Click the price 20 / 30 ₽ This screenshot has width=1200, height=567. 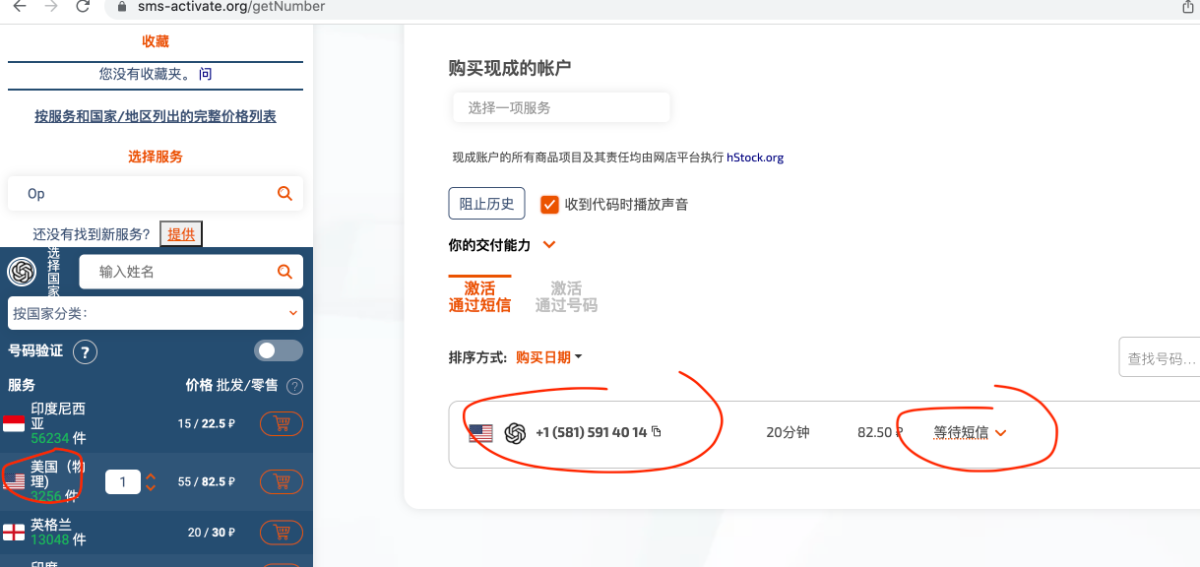tap(212, 533)
